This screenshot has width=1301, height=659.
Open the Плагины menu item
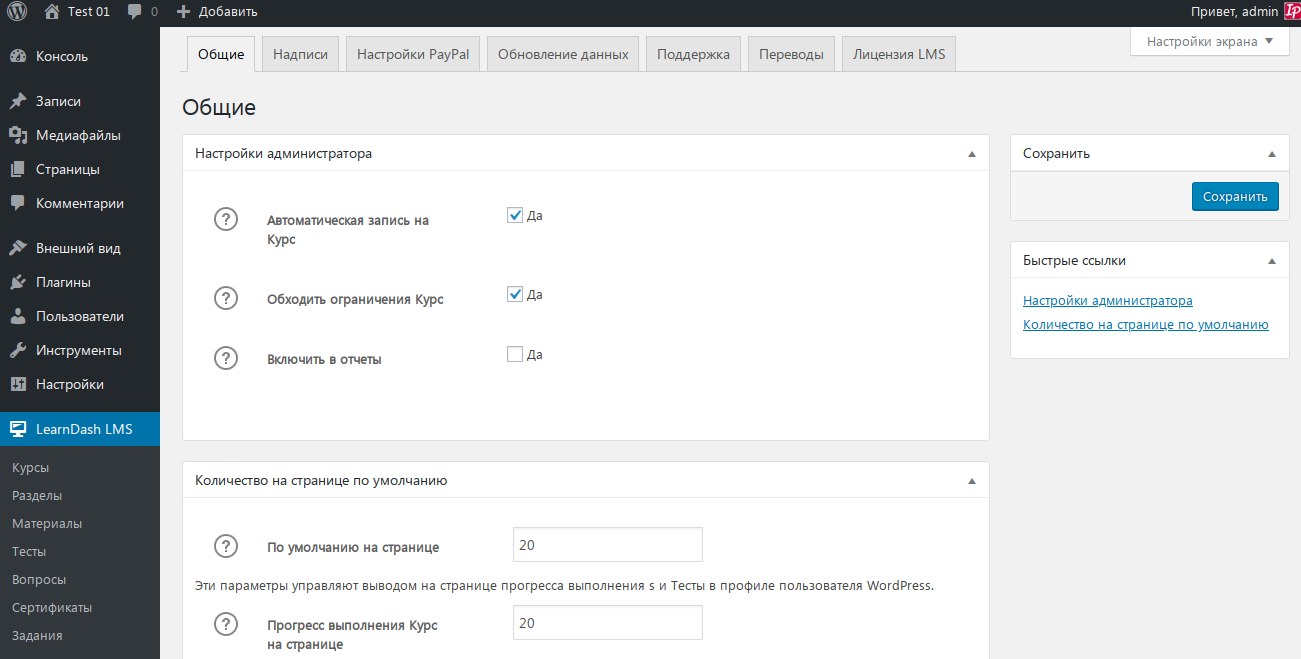pyautogui.click(x=80, y=282)
